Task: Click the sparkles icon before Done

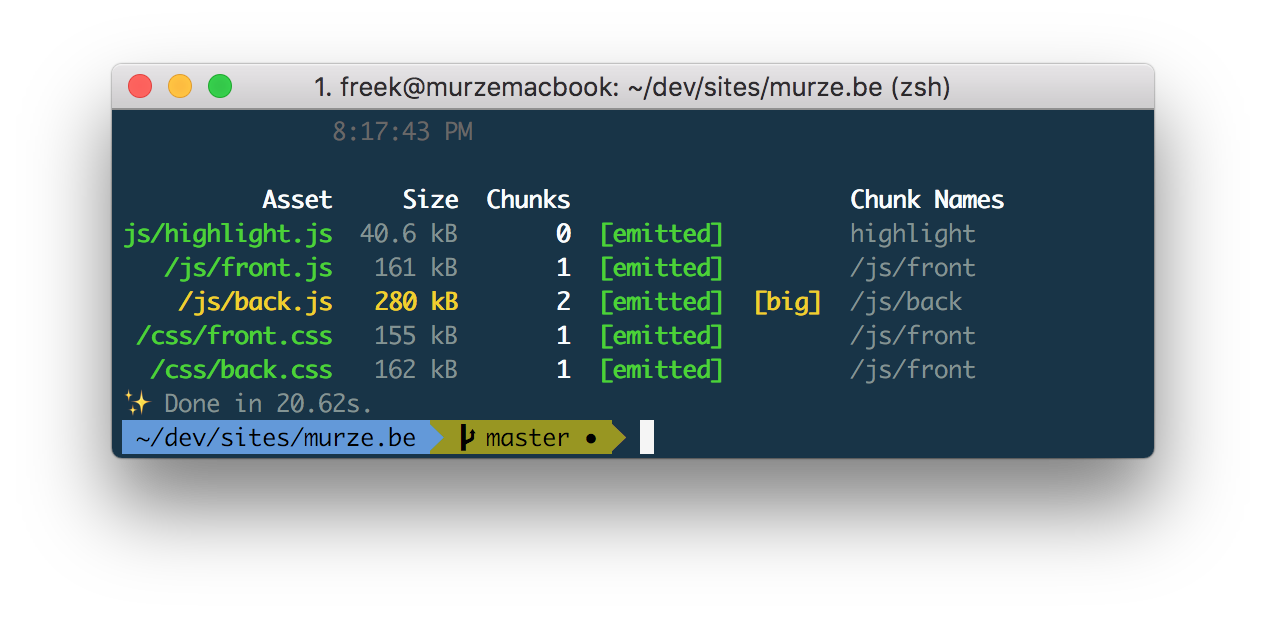Action: (x=136, y=404)
